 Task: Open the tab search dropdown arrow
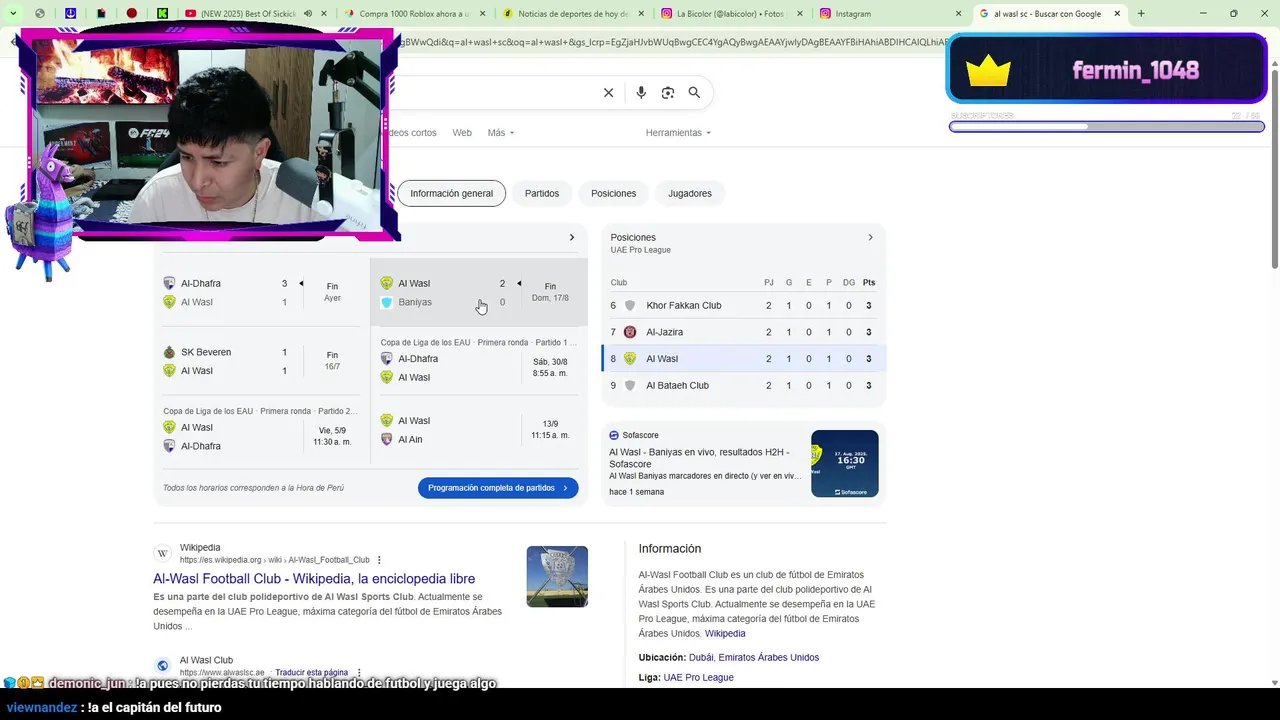pos(13,14)
